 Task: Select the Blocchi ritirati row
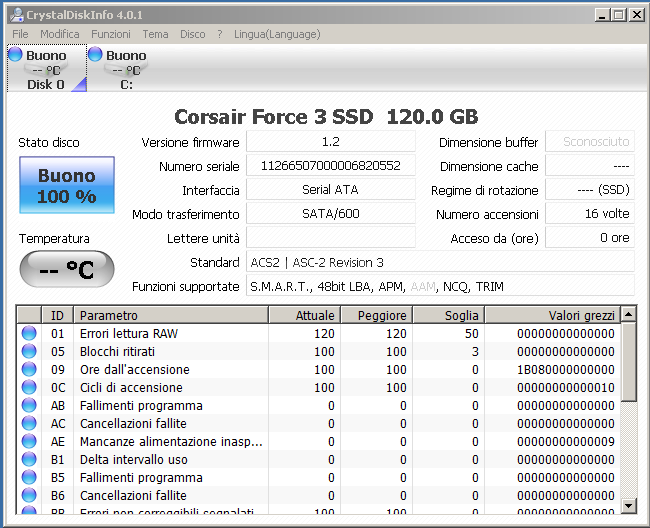(319, 351)
